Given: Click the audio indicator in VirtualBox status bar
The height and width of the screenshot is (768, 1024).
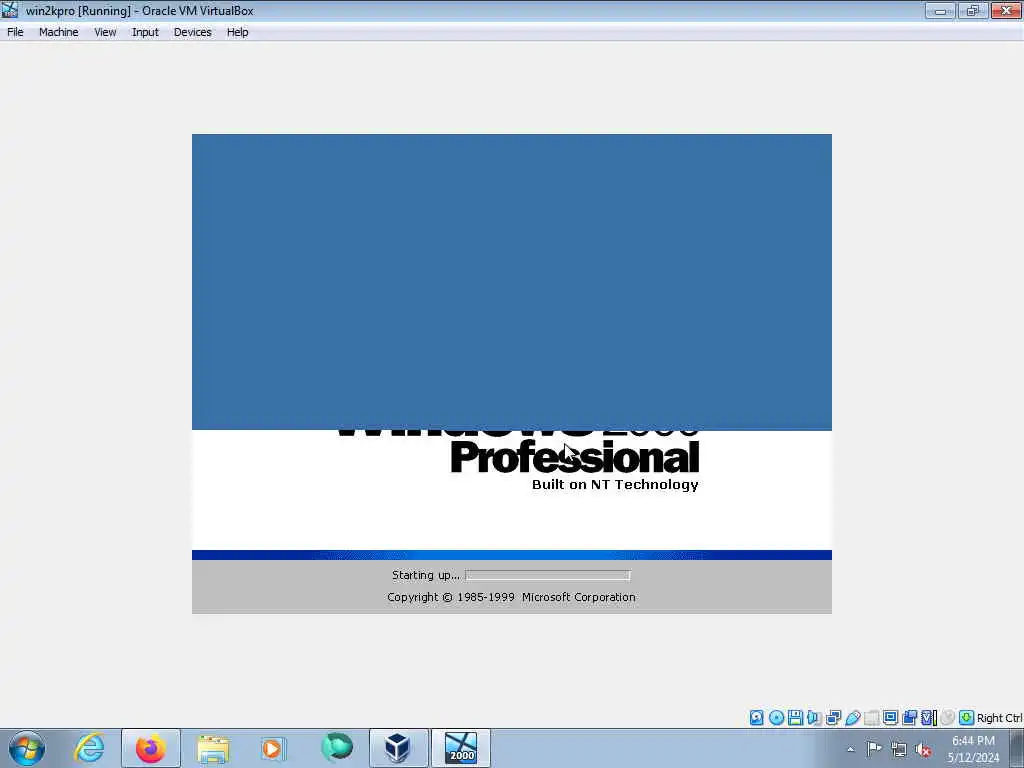Looking at the screenshot, I should pos(814,718).
